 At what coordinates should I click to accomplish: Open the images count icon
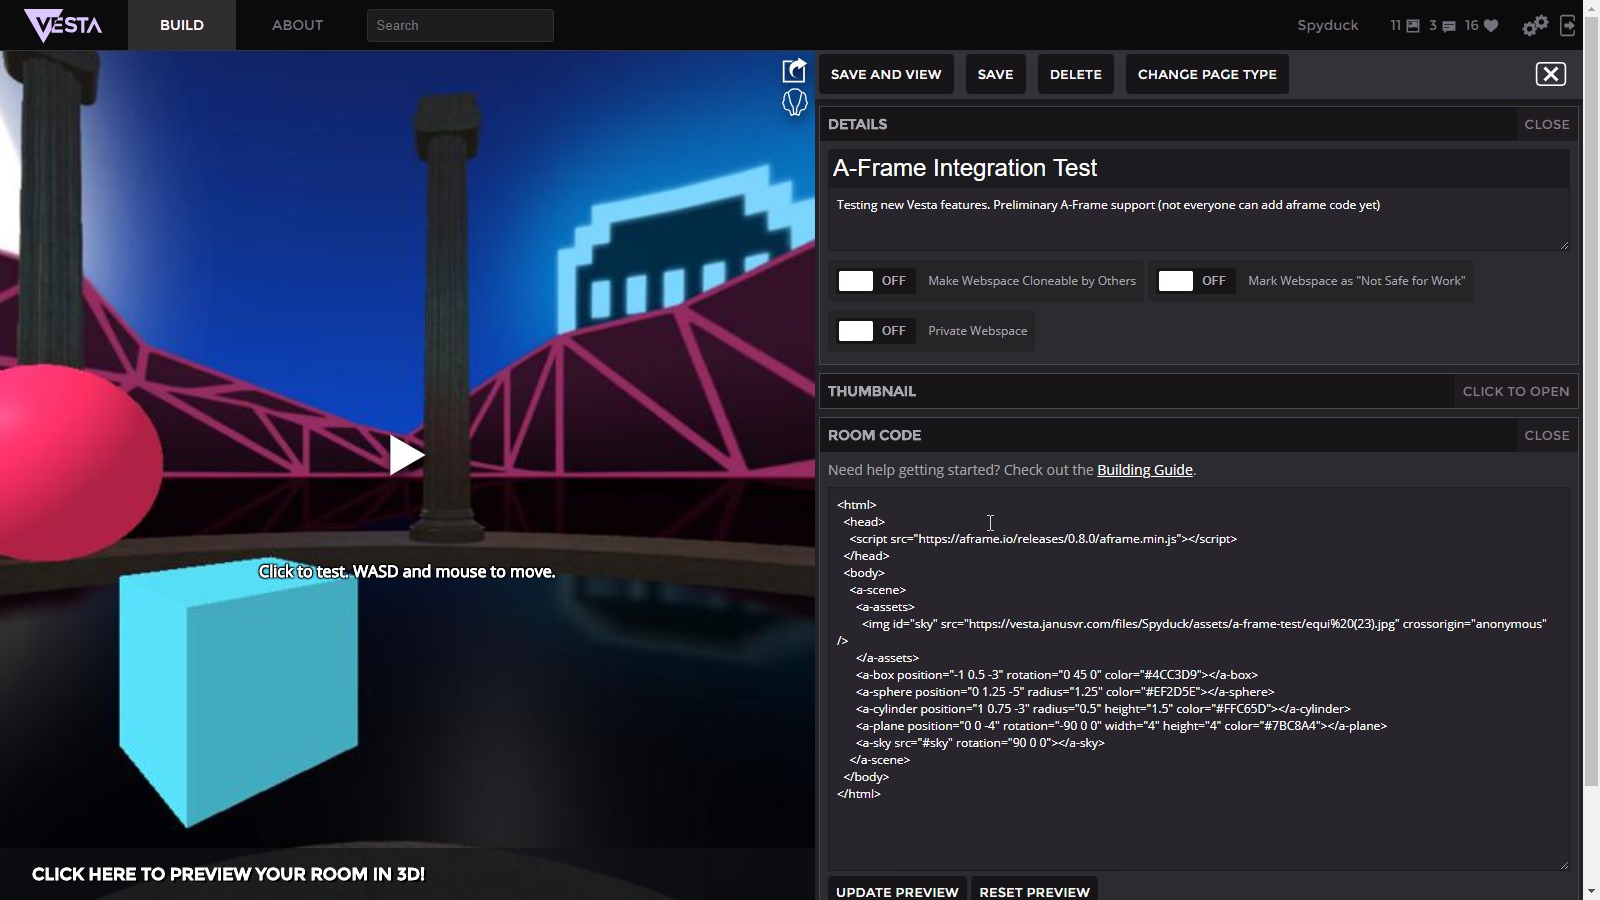1413,26
